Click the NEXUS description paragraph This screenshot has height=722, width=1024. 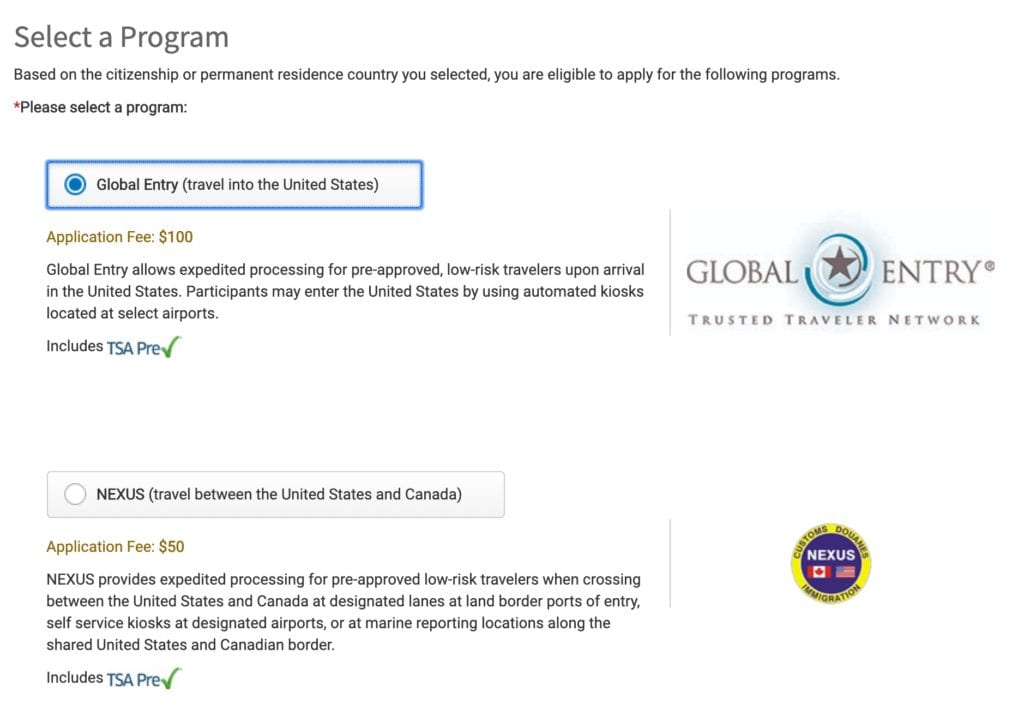click(x=343, y=612)
